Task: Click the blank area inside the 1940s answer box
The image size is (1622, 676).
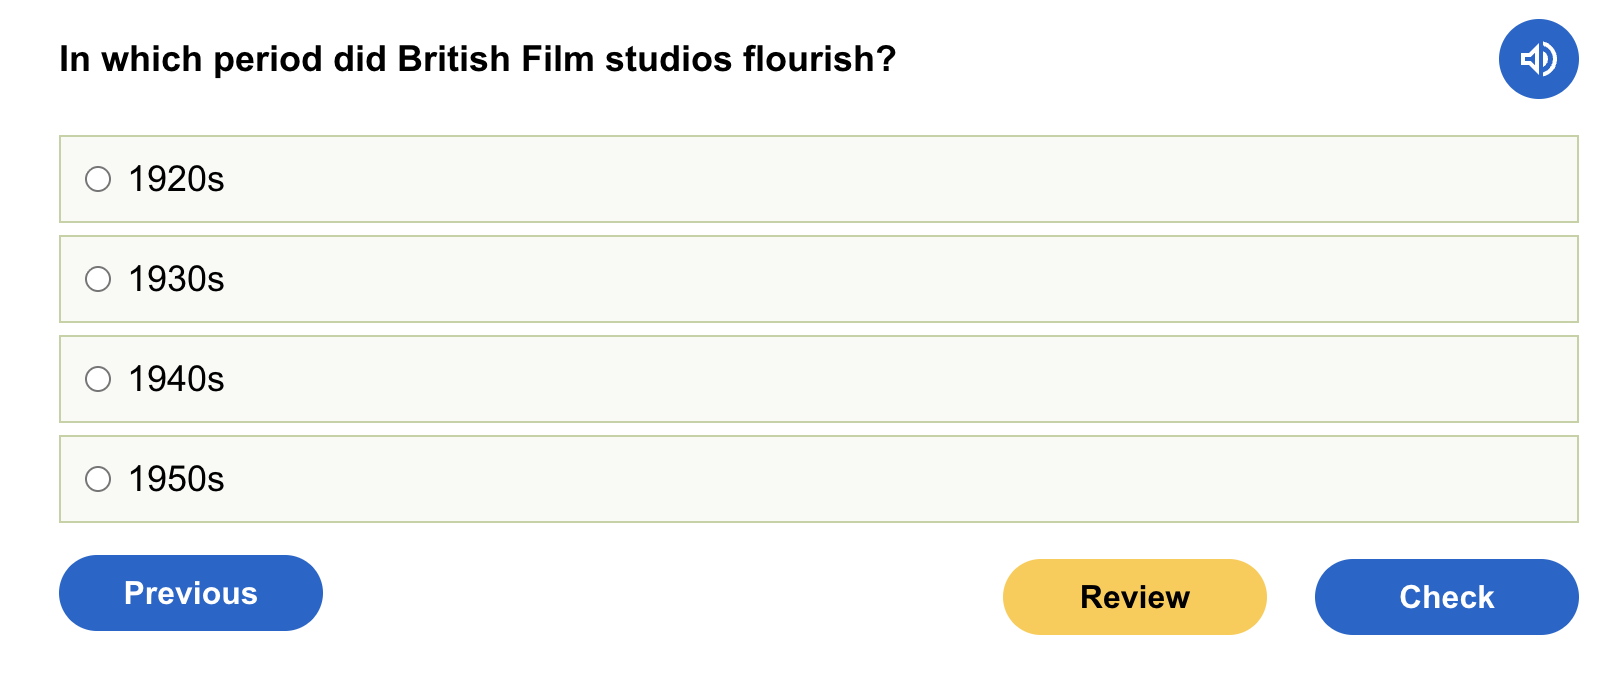Action: (900, 379)
